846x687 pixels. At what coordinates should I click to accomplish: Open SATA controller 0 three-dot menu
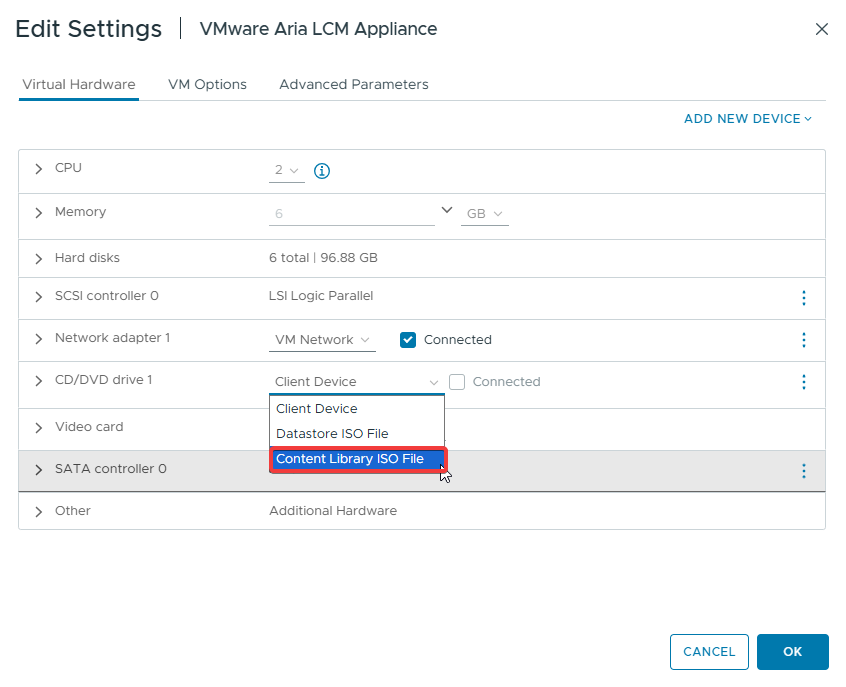804,471
